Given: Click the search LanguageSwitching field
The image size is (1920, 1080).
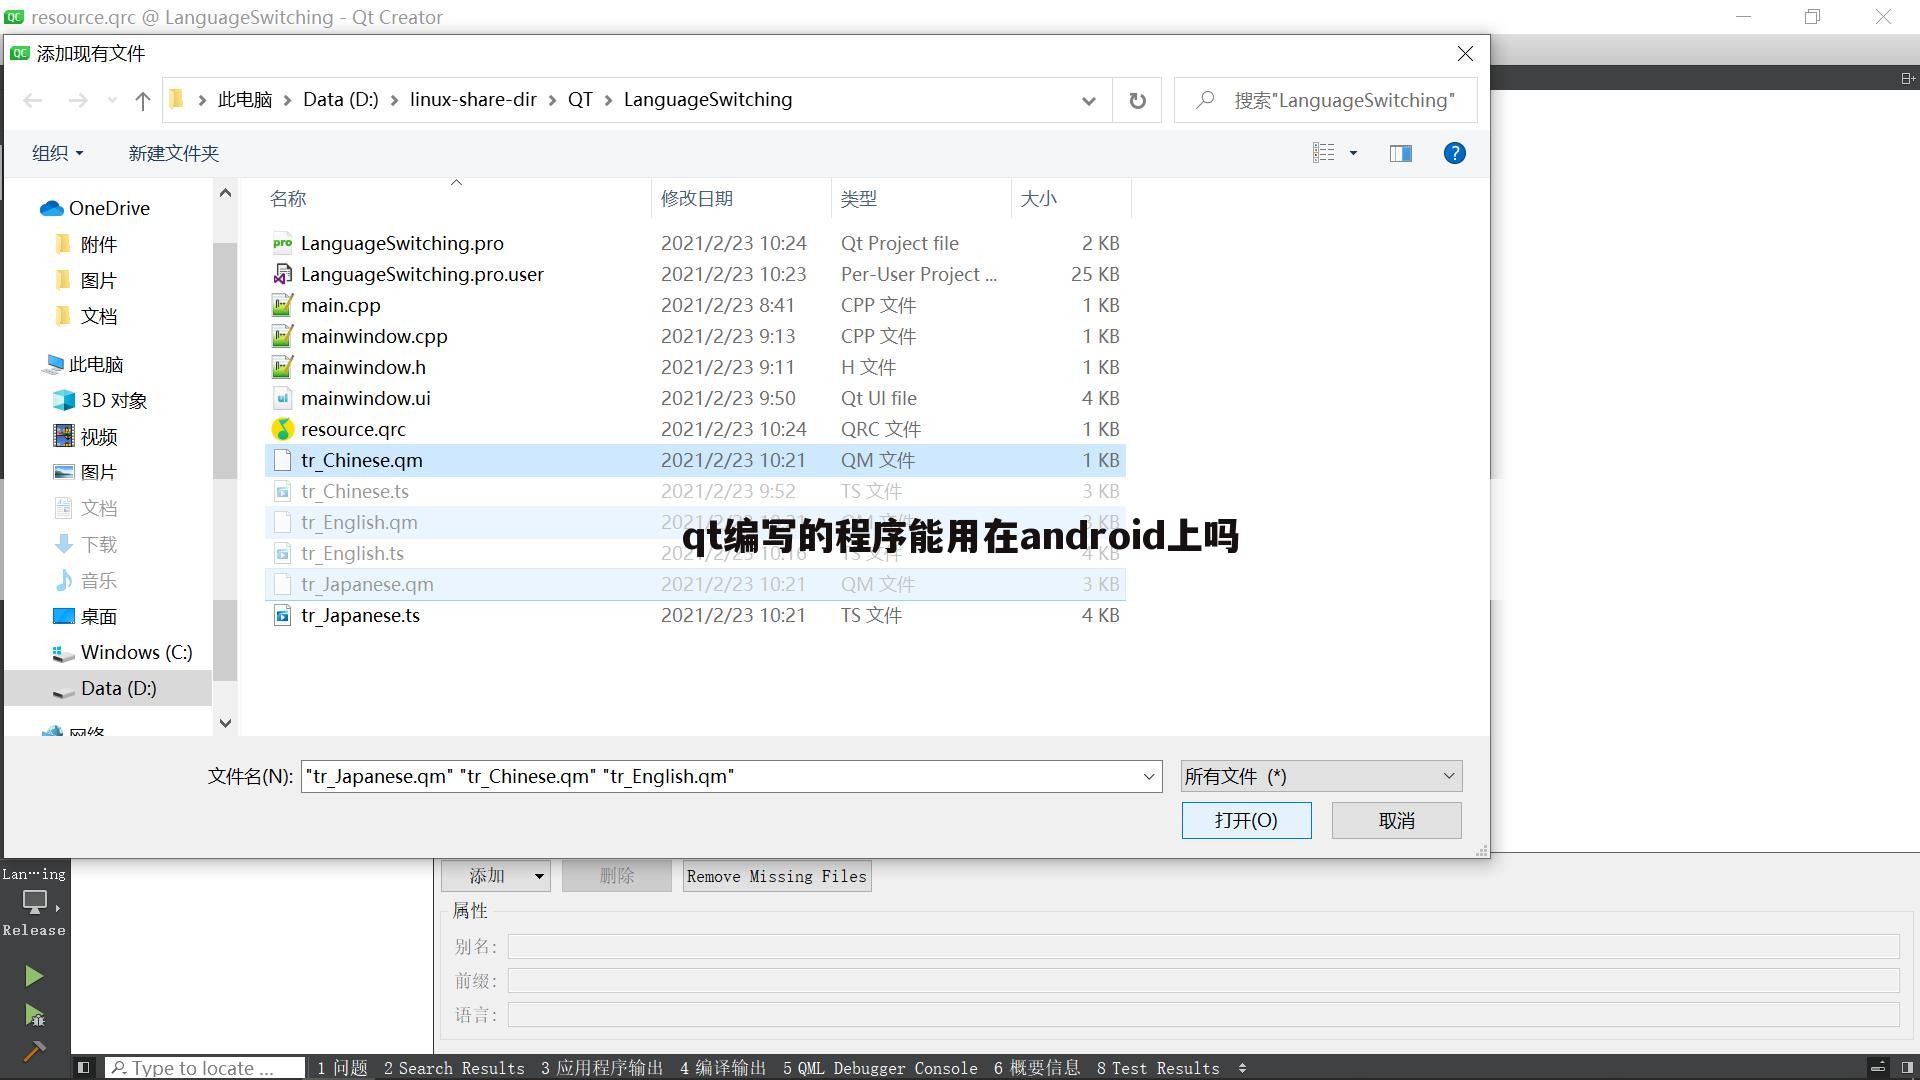Looking at the screenshot, I should [1325, 100].
